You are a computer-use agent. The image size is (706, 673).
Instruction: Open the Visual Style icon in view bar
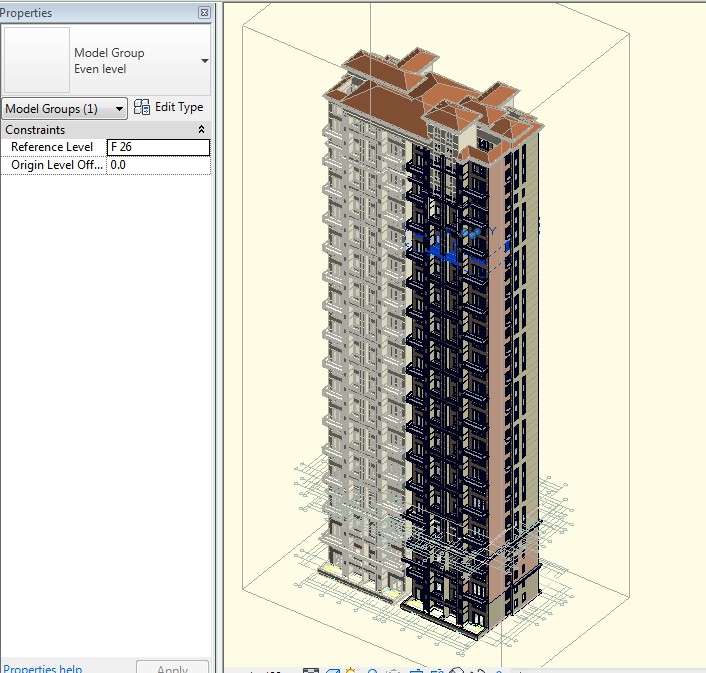332,671
